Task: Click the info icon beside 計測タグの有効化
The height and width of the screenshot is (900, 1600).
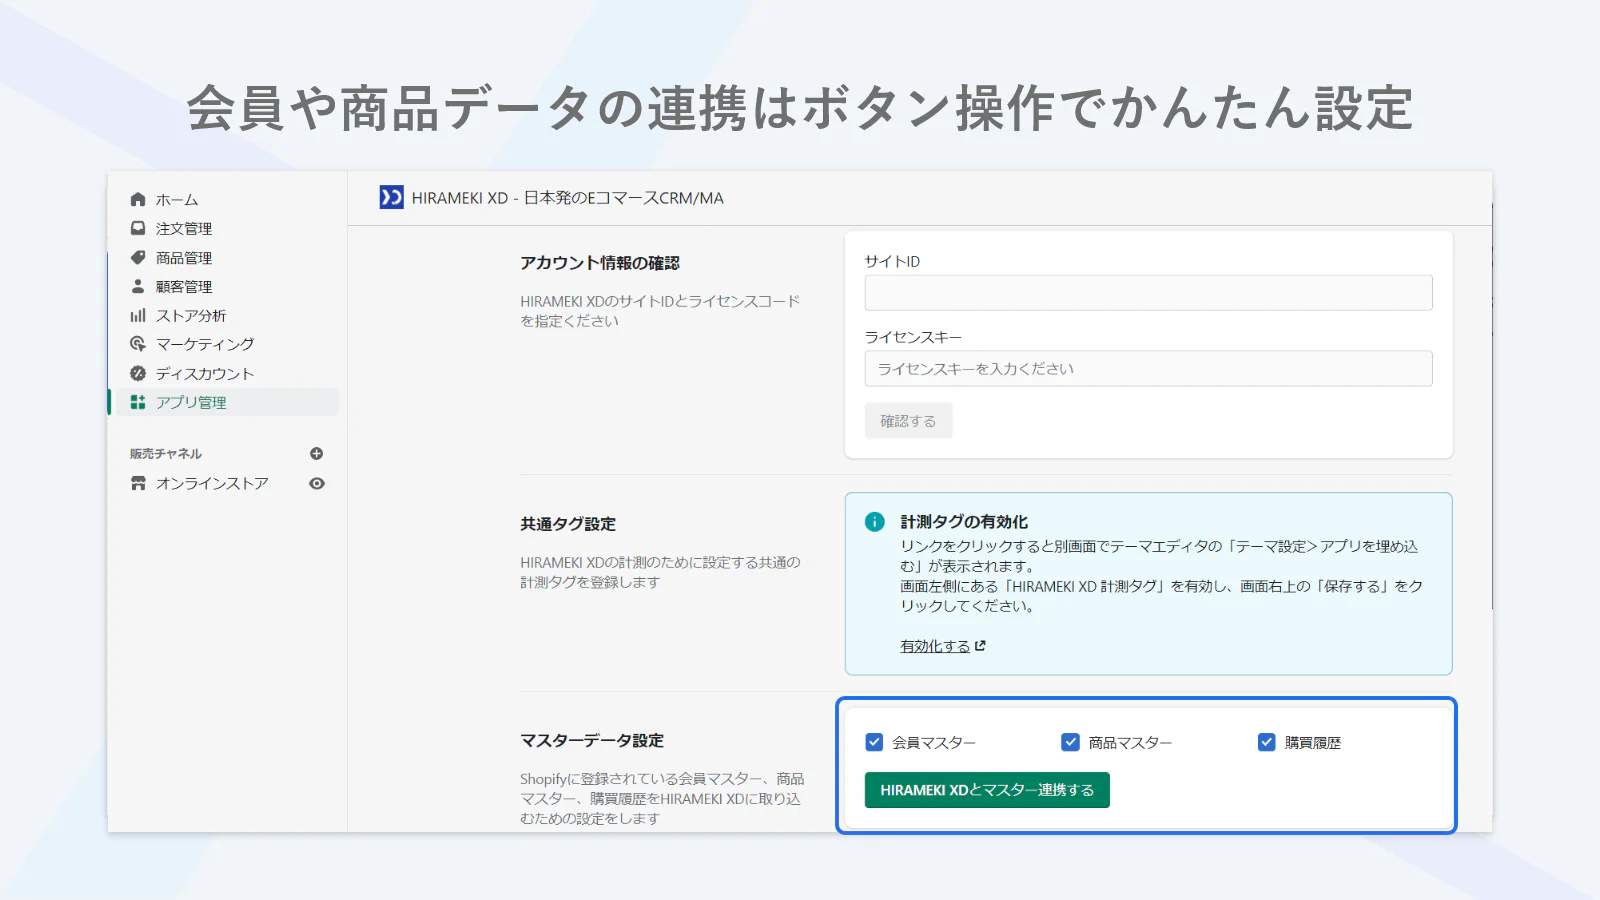Action: 875,522
